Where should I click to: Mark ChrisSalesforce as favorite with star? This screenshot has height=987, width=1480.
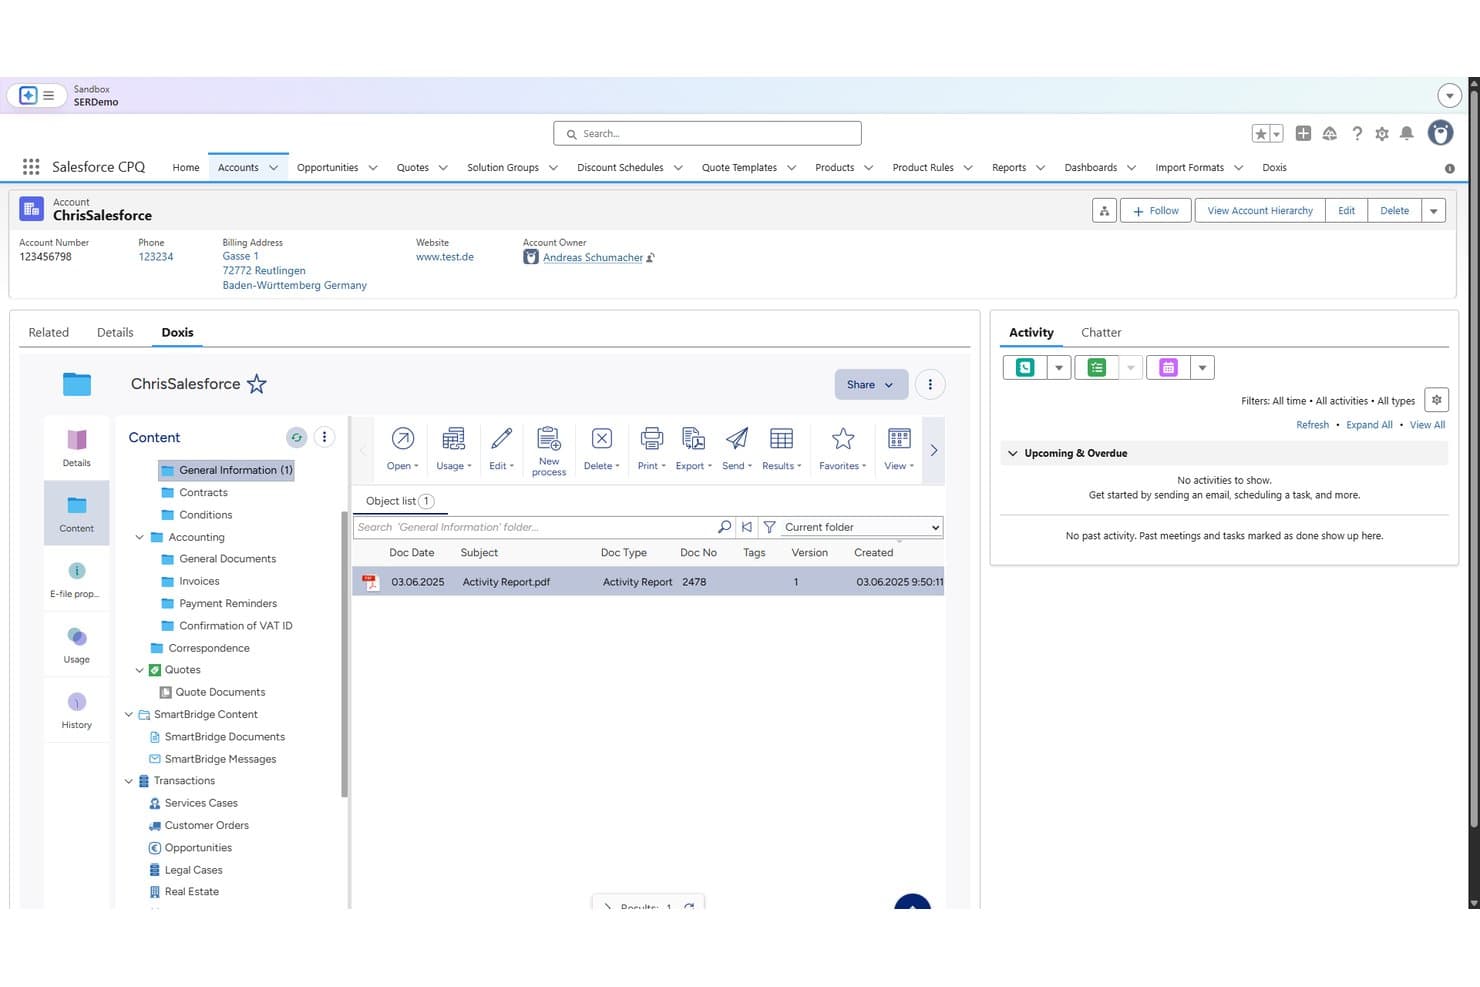pos(257,384)
